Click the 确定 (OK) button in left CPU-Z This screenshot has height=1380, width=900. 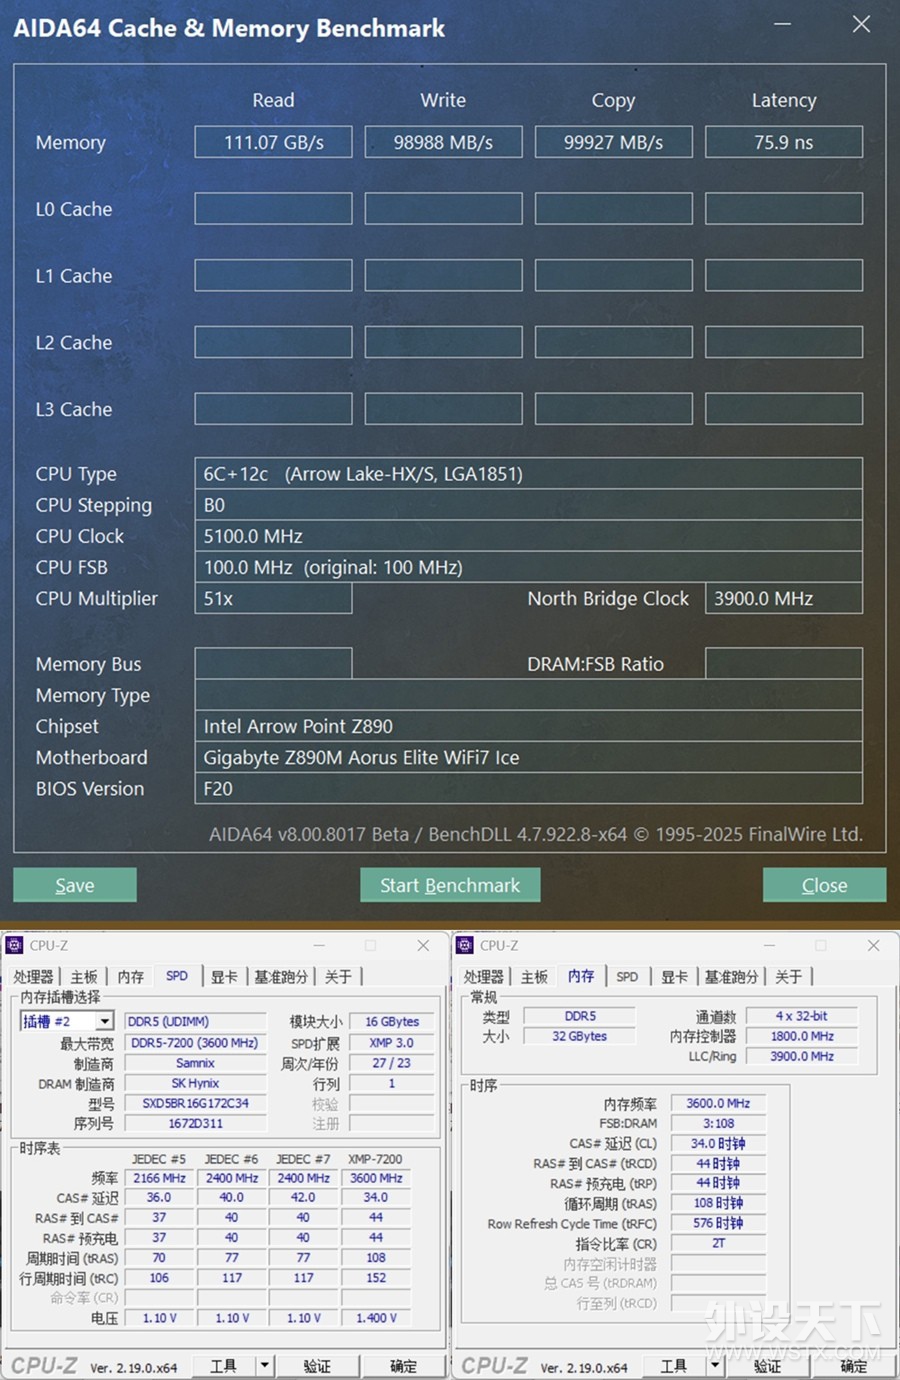pos(404,1366)
